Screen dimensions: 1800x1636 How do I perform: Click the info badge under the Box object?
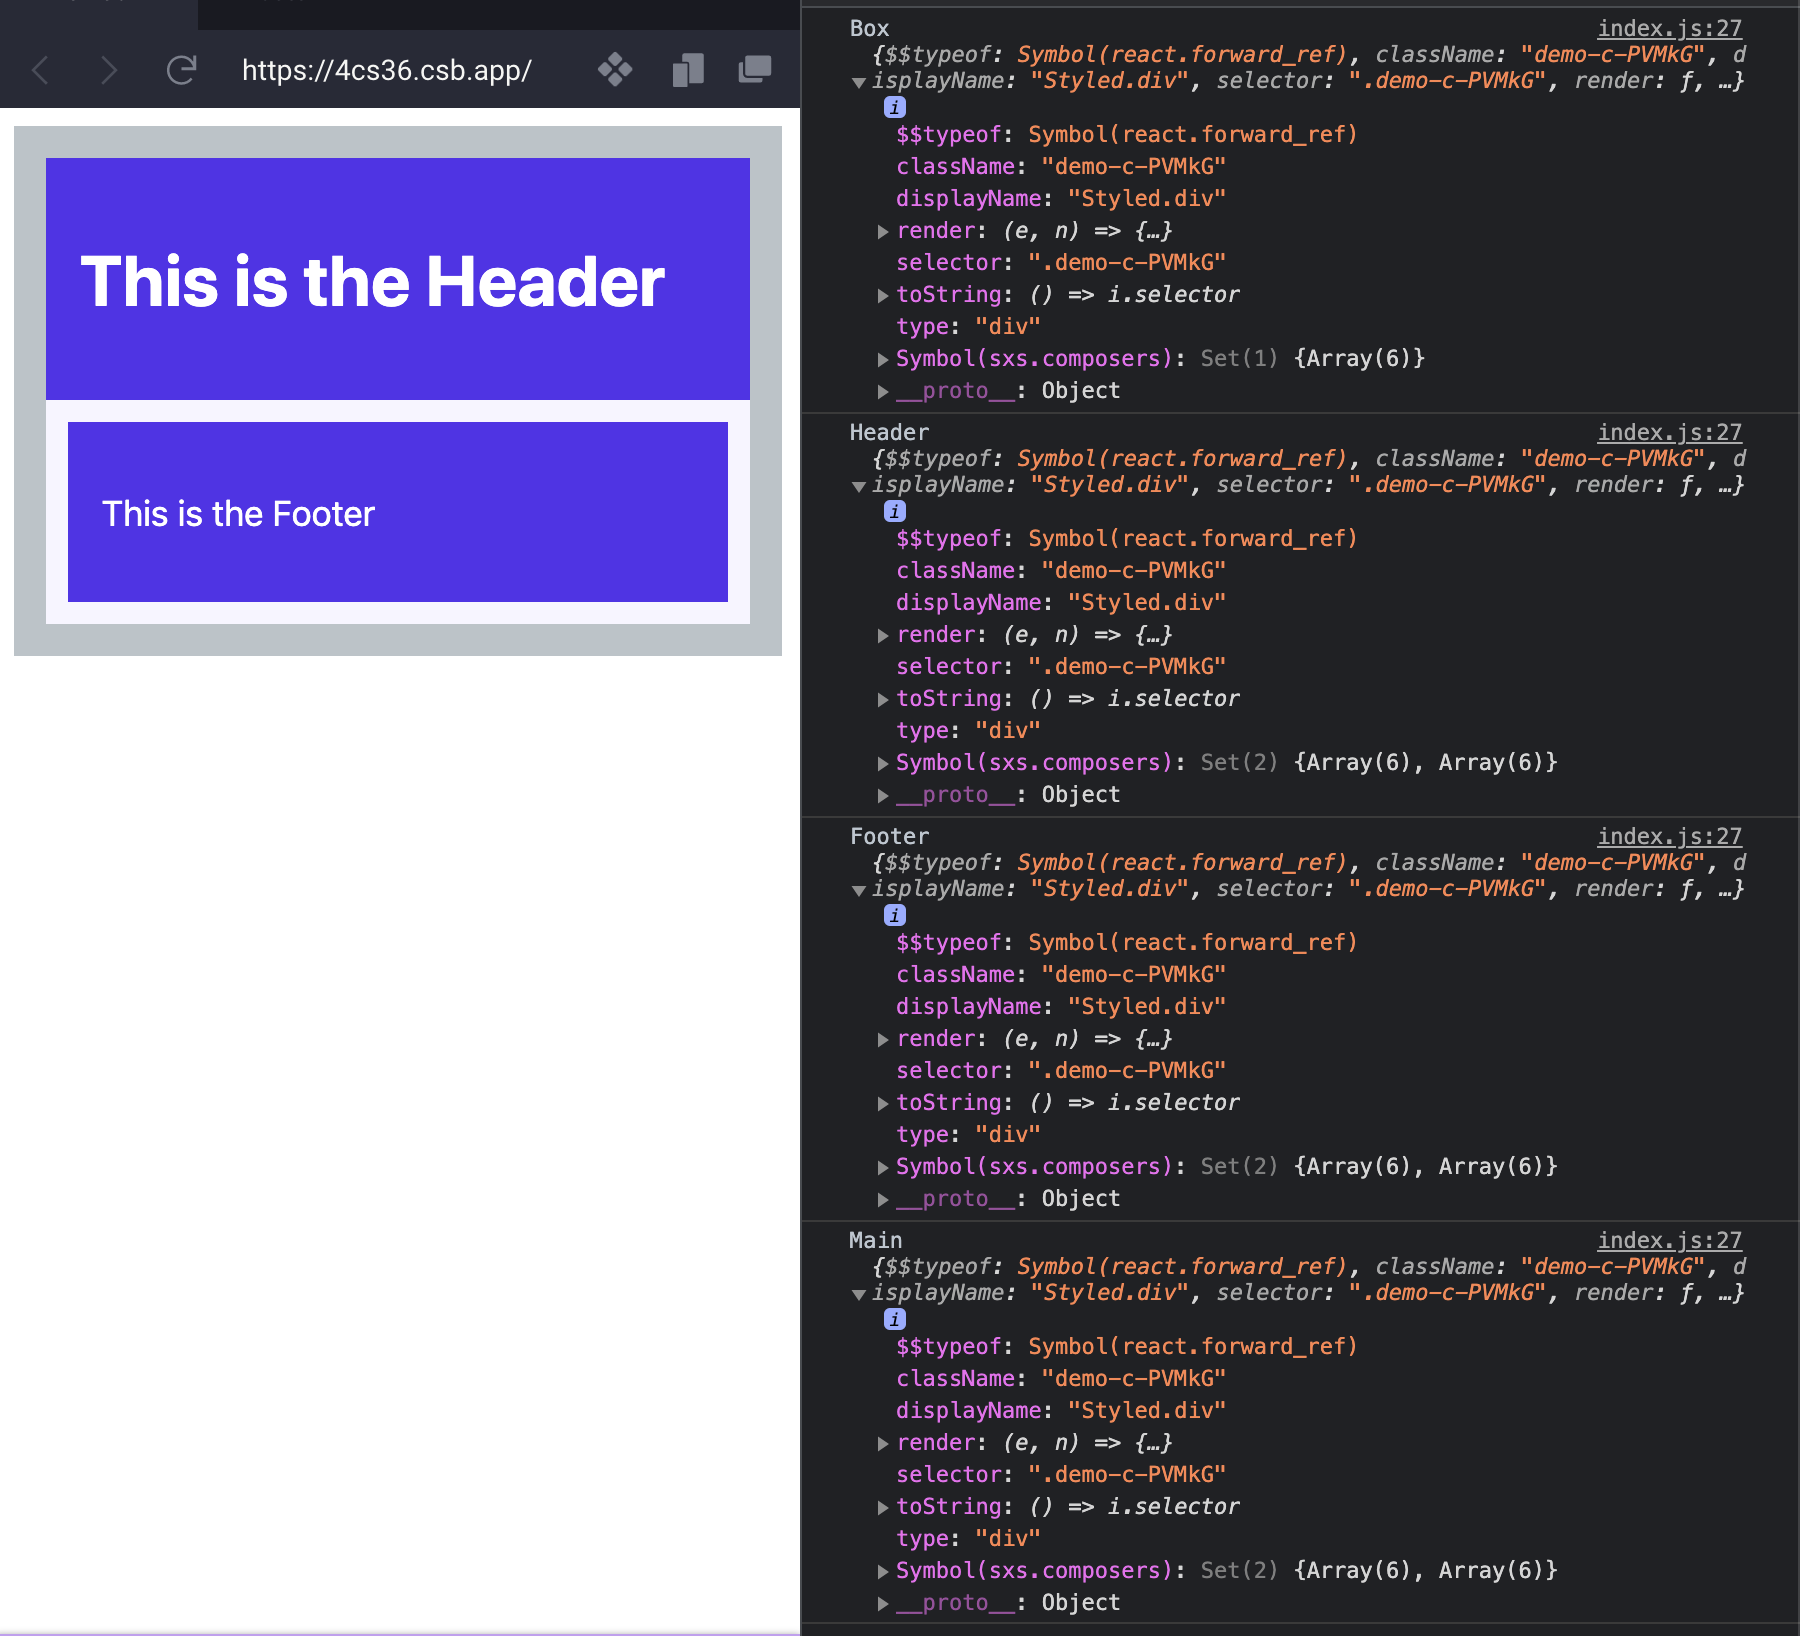click(x=893, y=107)
